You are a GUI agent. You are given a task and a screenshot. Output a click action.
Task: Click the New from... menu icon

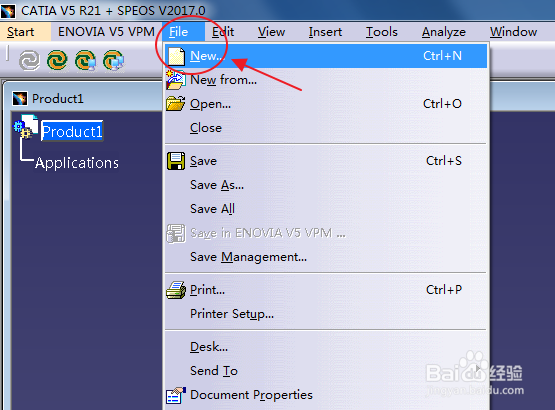click(176, 80)
